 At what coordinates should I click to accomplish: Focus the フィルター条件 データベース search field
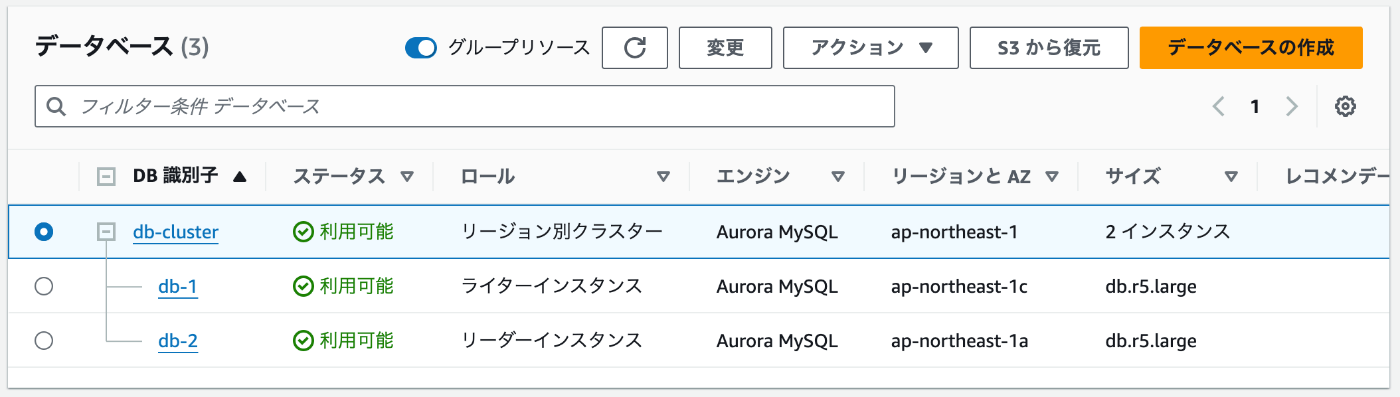464,106
